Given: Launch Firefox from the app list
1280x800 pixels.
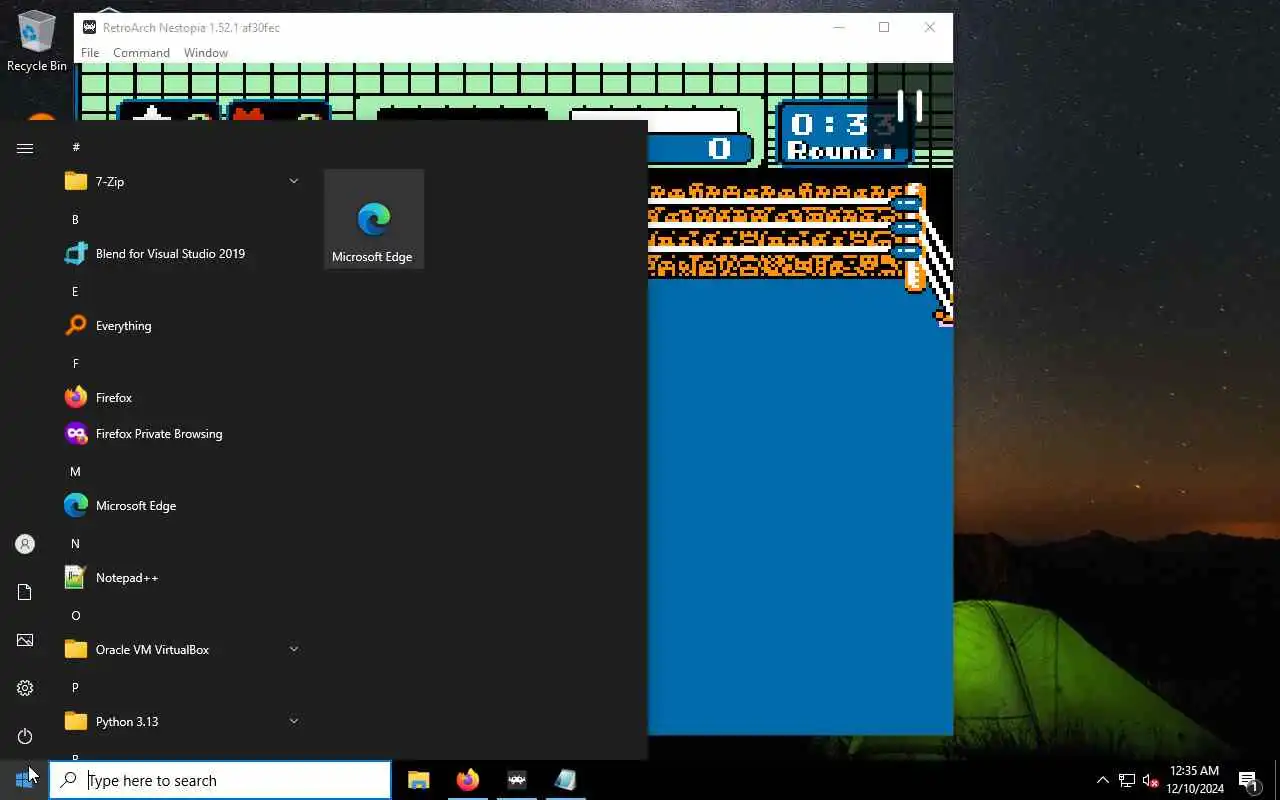Looking at the screenshot, I should click(180, 398).
